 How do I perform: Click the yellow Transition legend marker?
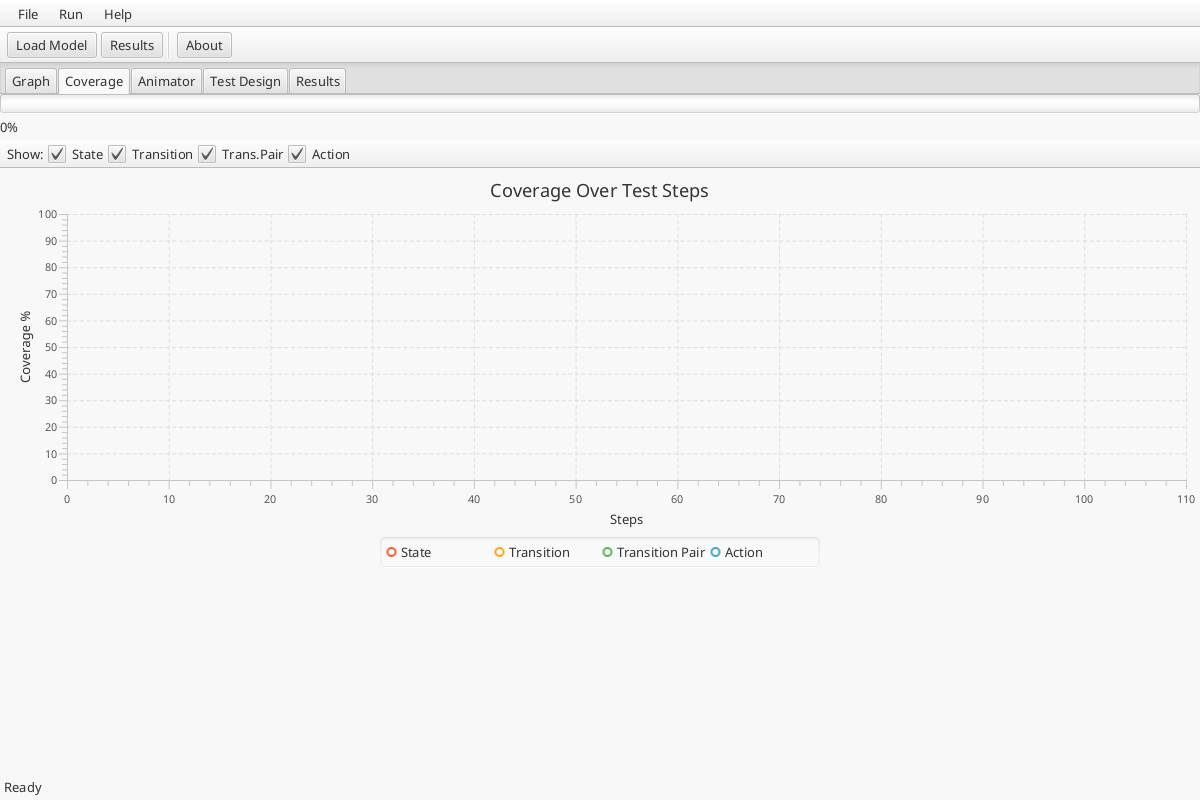point(500,552)
